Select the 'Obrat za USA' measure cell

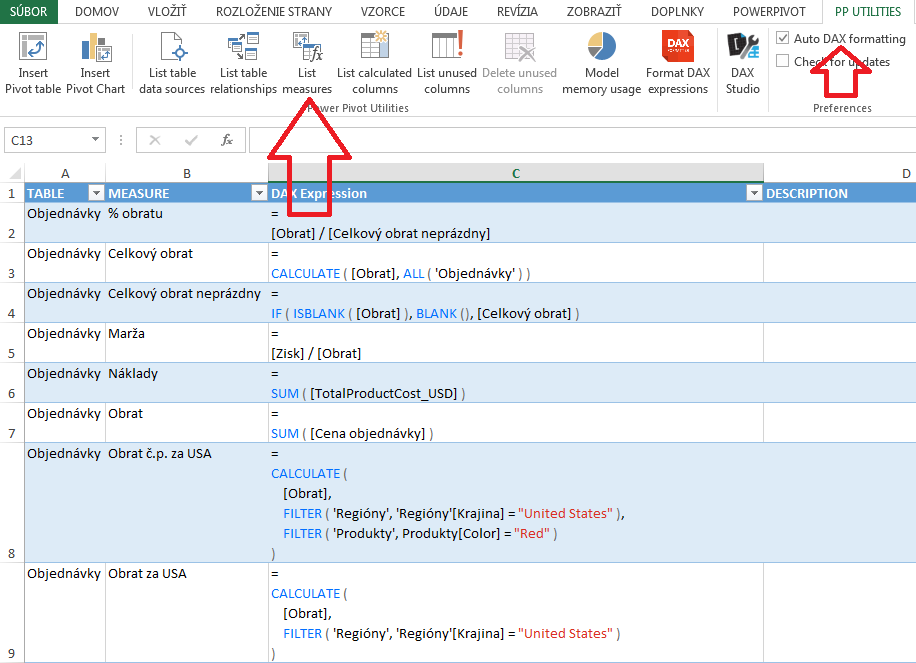pos(187,612)
